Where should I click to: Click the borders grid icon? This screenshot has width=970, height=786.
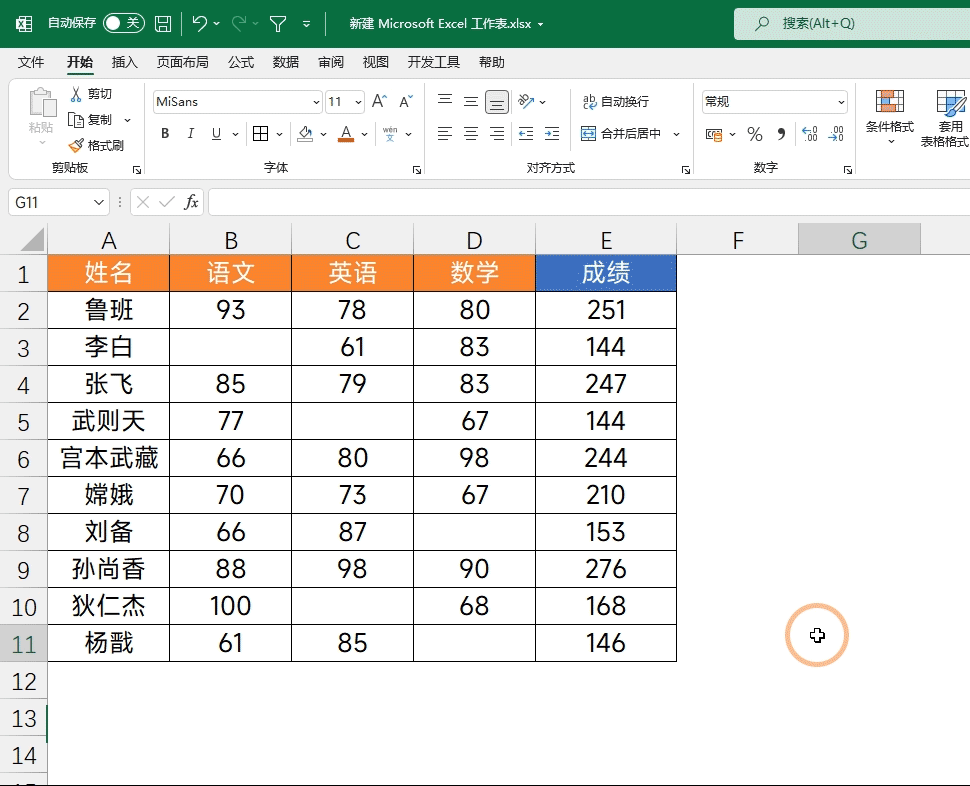[260, 134]
